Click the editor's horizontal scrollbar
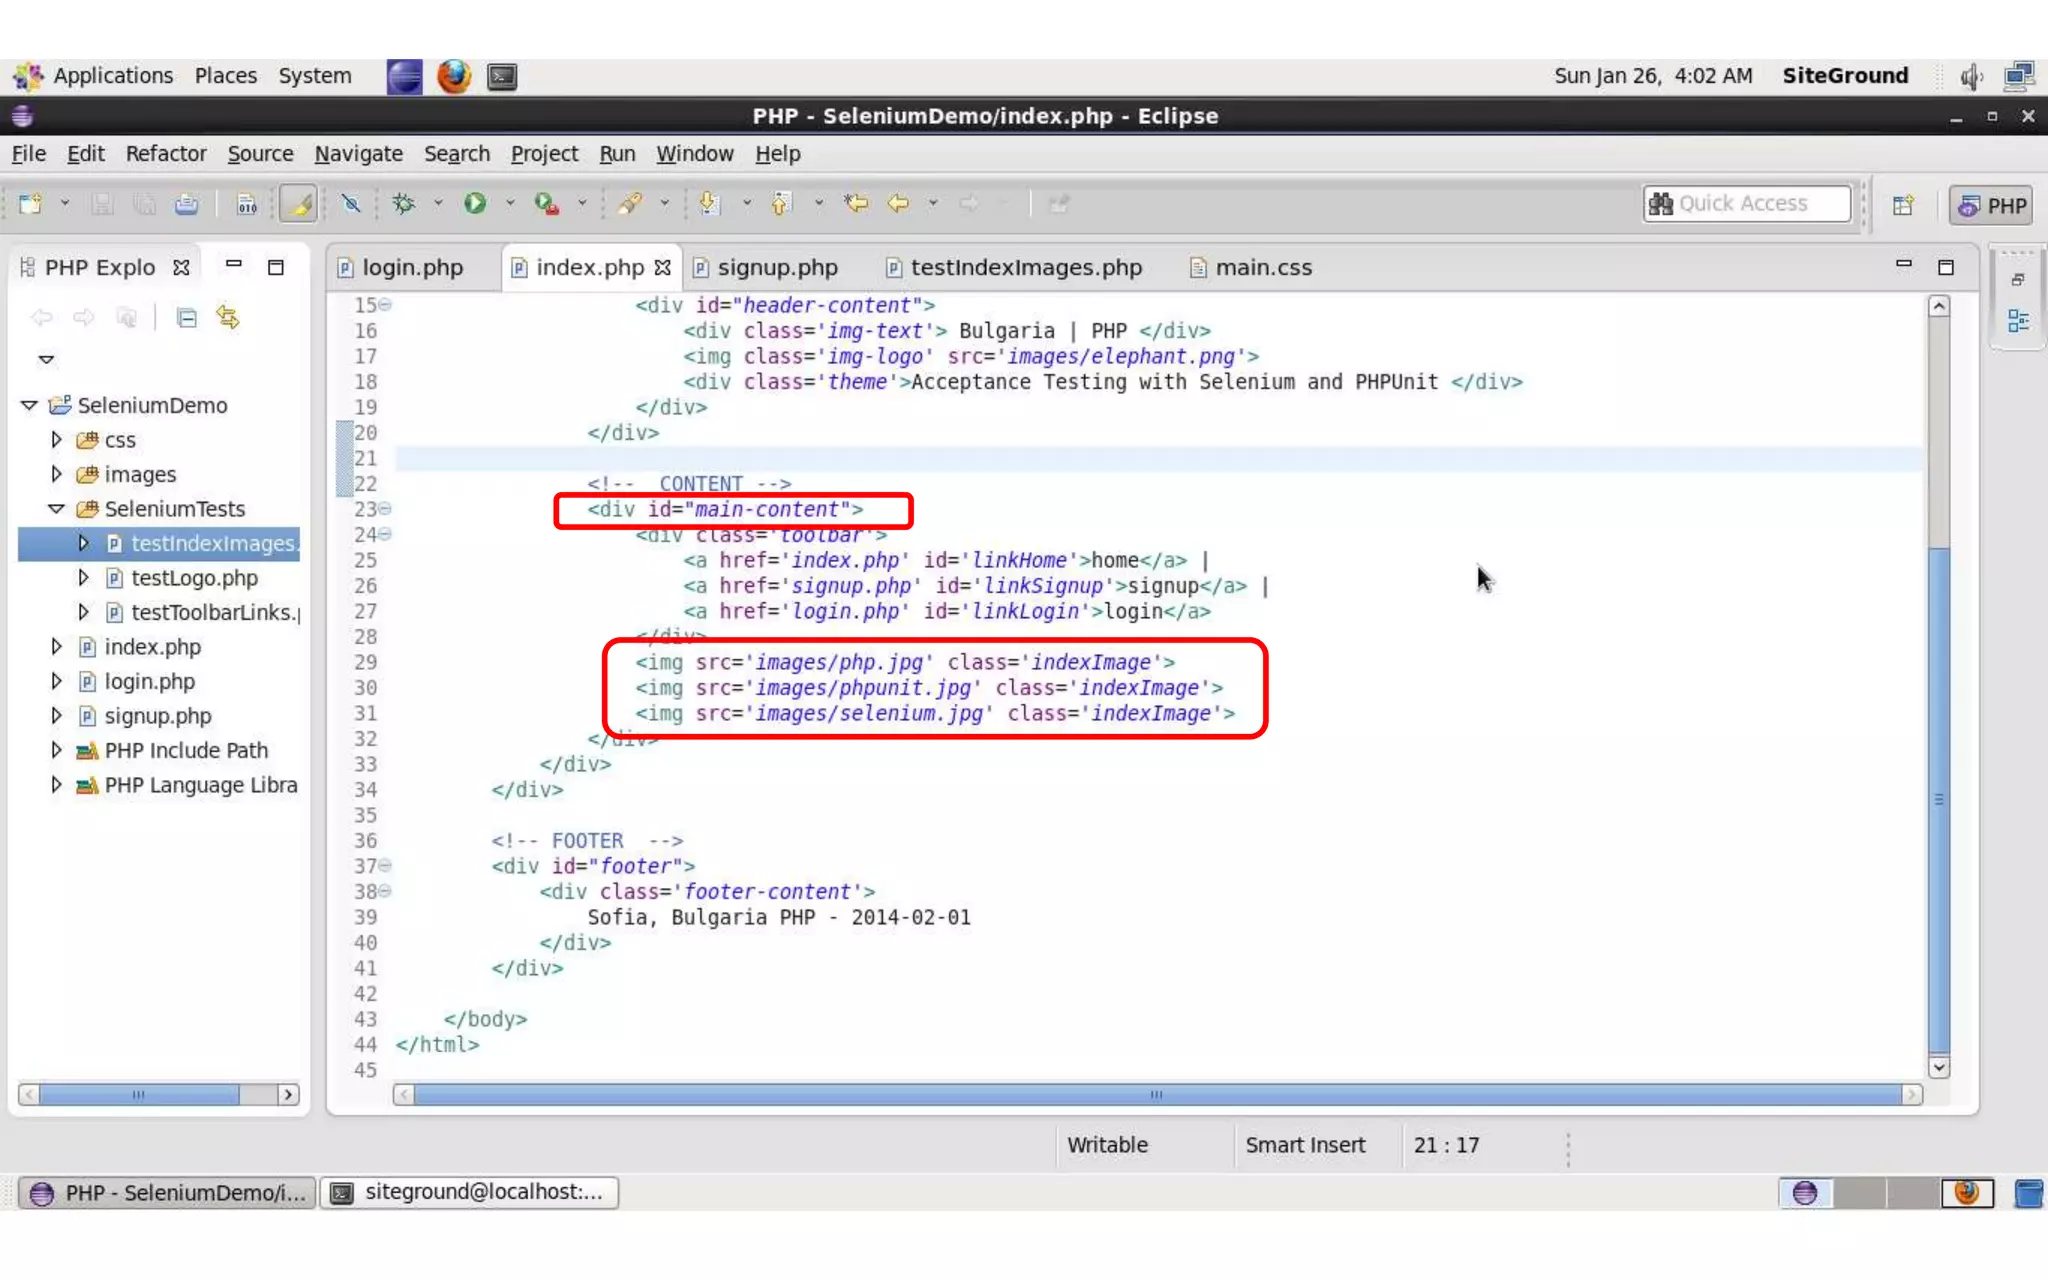Screen dimensions: 2048x1280 (x=1156, y=1095)
